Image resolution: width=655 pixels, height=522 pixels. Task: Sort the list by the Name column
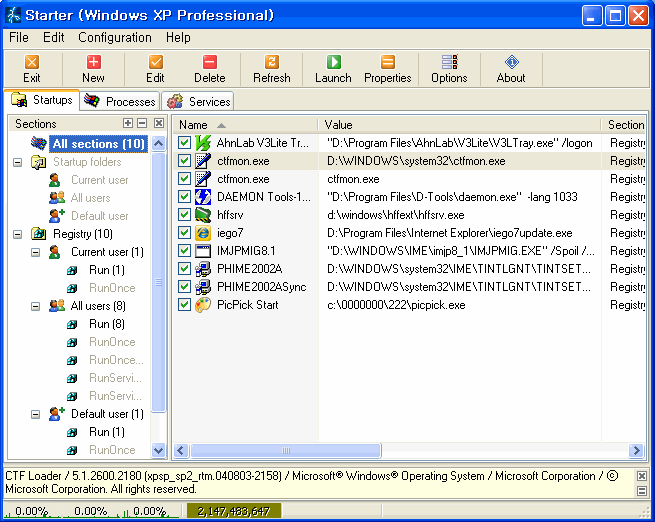(x=246, y=125)
